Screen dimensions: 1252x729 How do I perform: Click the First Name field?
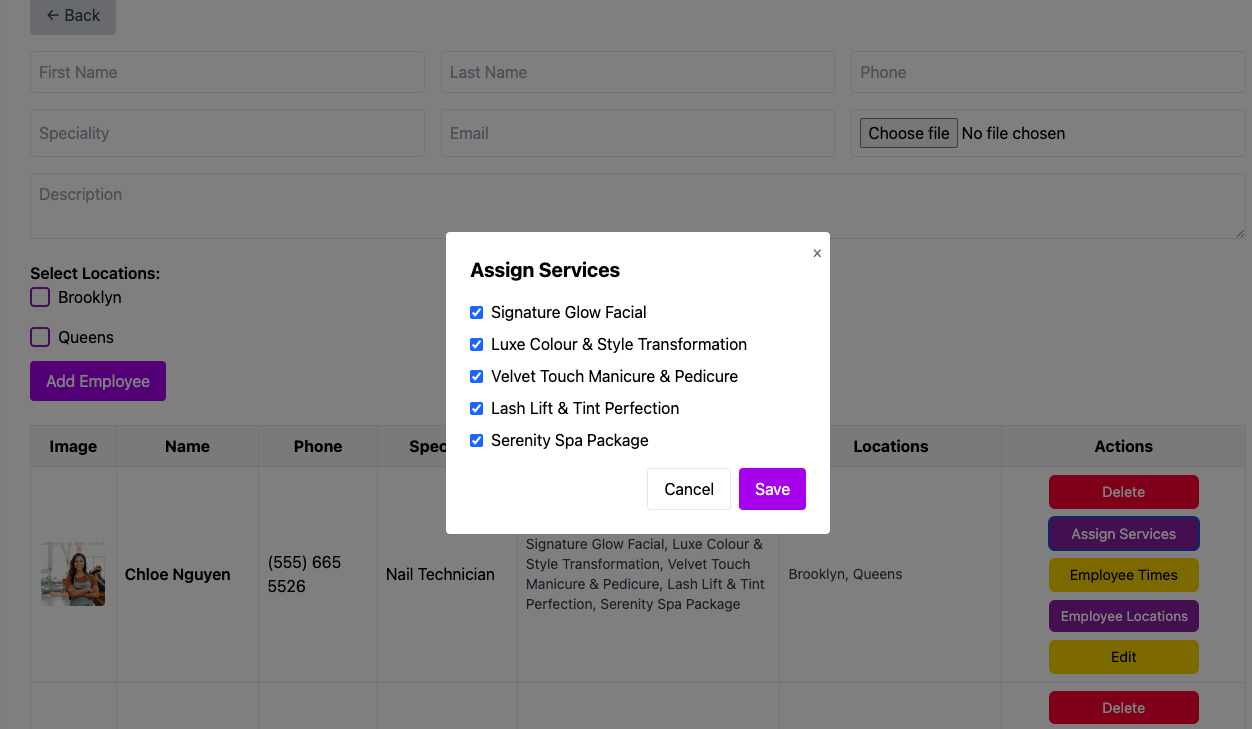click(x=227, y=73)
